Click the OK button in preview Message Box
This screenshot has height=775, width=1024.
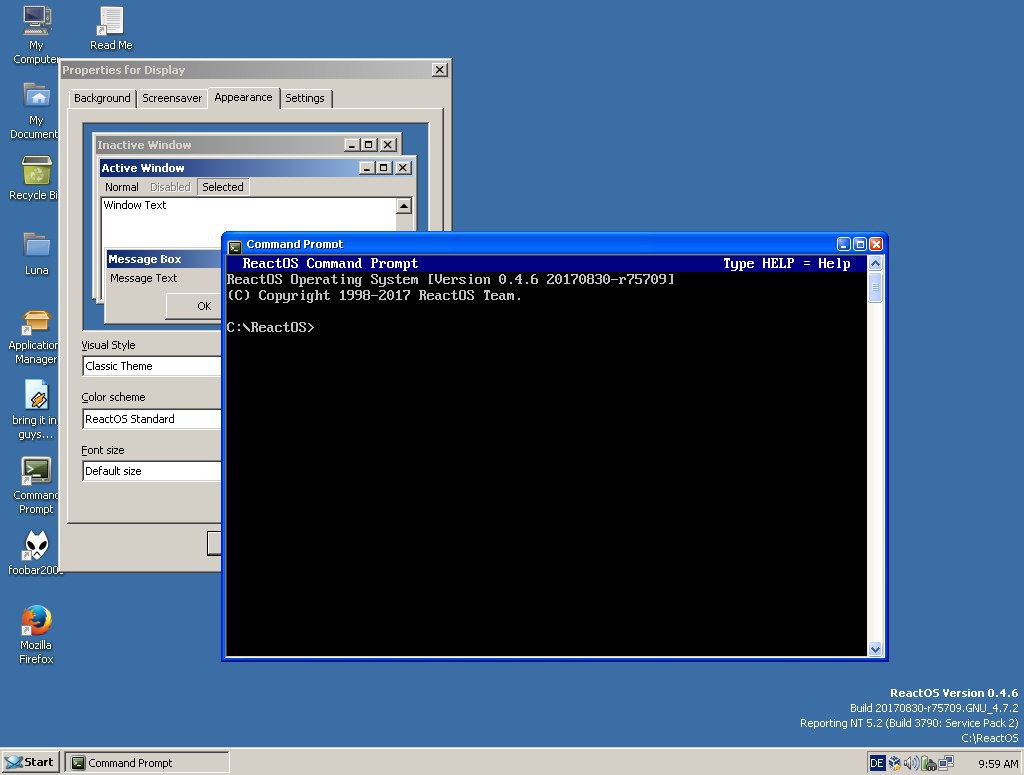pos(195,306)
